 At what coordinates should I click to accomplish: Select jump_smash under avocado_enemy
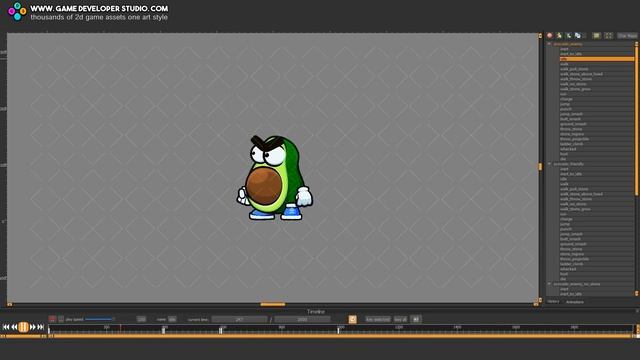point(597,114)
